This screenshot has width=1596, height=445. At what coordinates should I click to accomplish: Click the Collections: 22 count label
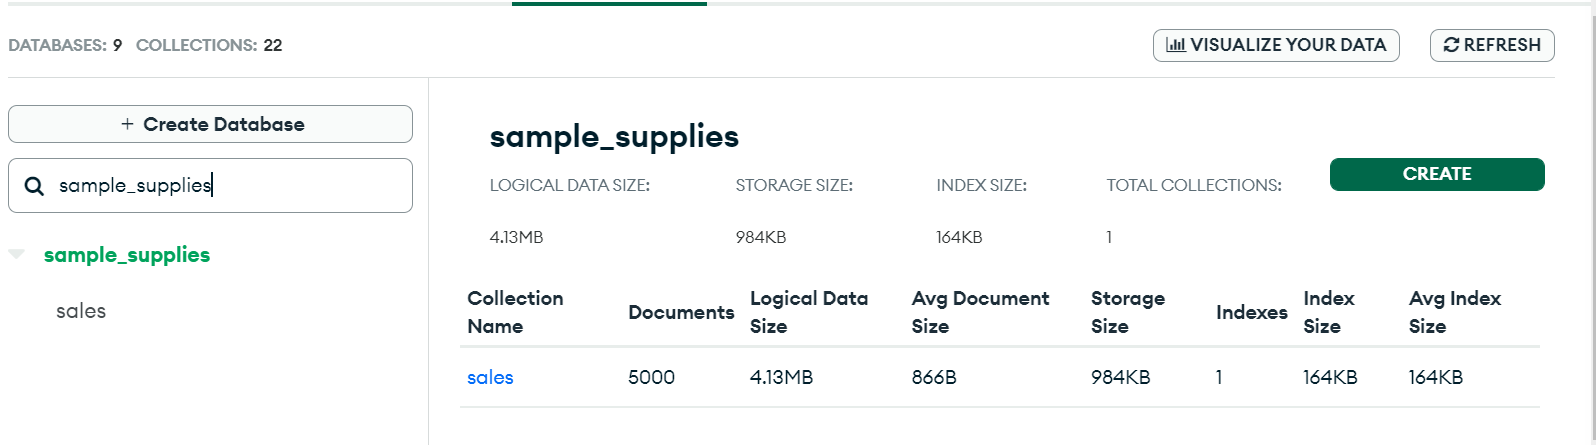pyautogui.click(x=209, y=45)
